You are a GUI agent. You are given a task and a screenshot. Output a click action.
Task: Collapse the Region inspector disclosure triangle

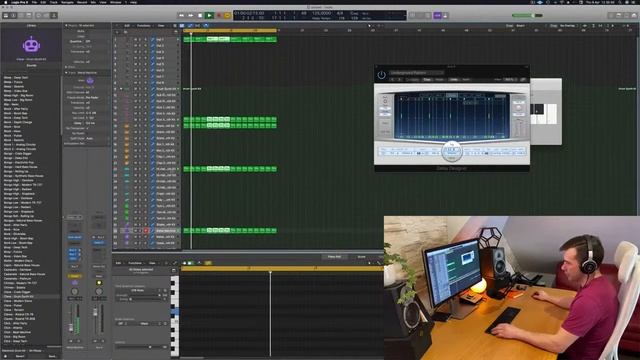click(x=66, y=26)
